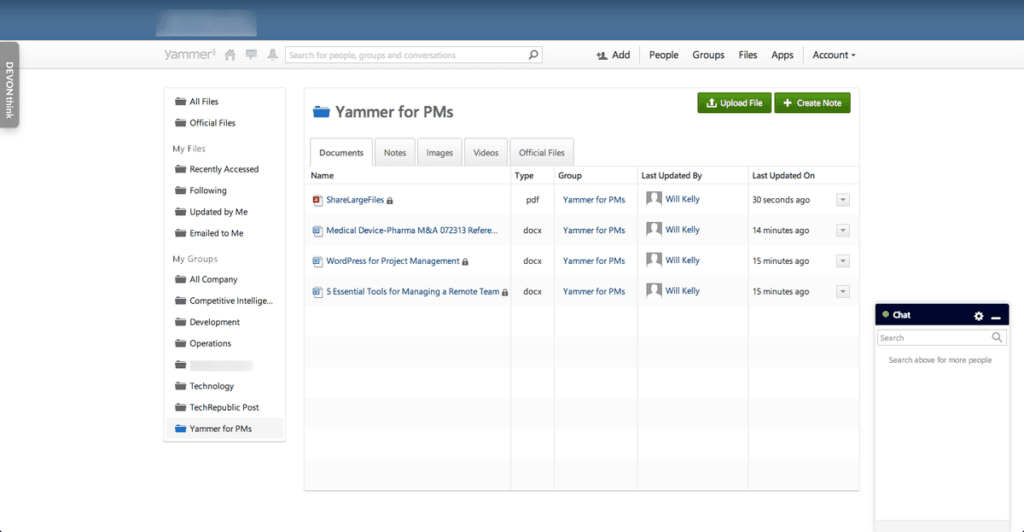Viewport: 1024px width, 532px height.
Task: Click the lock icon after 5 Essential Tools
Action: point(505,292)
